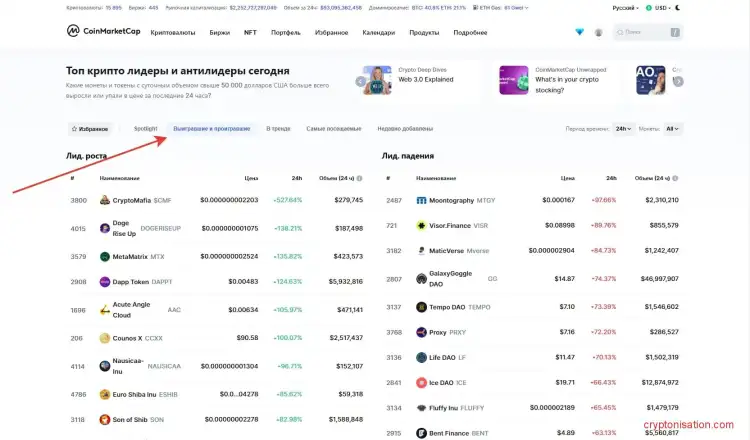Sort gainers by 24h column header

(297, 178)
